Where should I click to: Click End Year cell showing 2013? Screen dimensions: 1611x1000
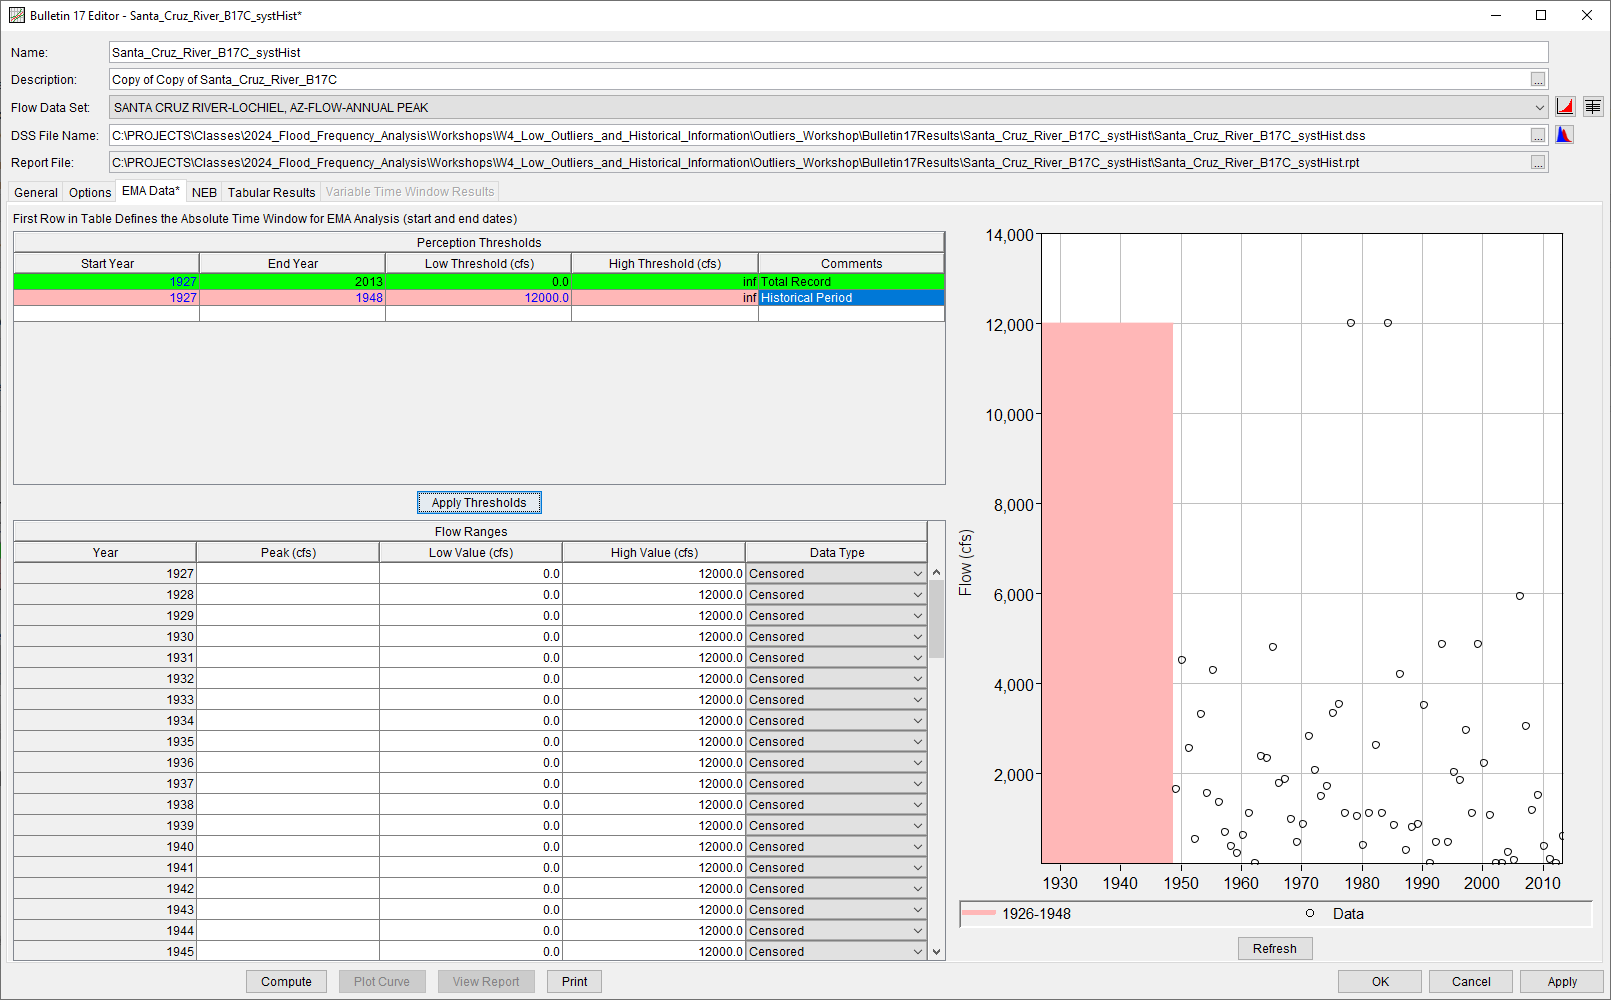pos(292,282)
